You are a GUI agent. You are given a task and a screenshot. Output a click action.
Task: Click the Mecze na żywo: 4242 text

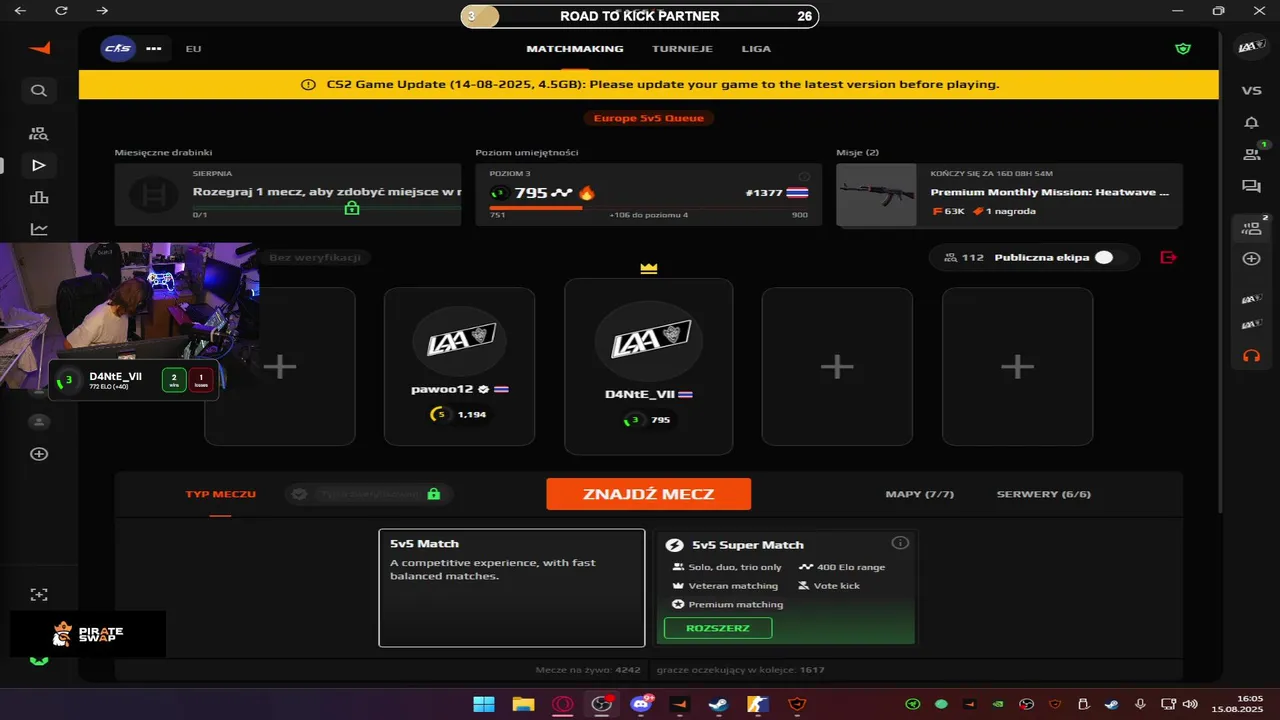click(x=588, y=670)
